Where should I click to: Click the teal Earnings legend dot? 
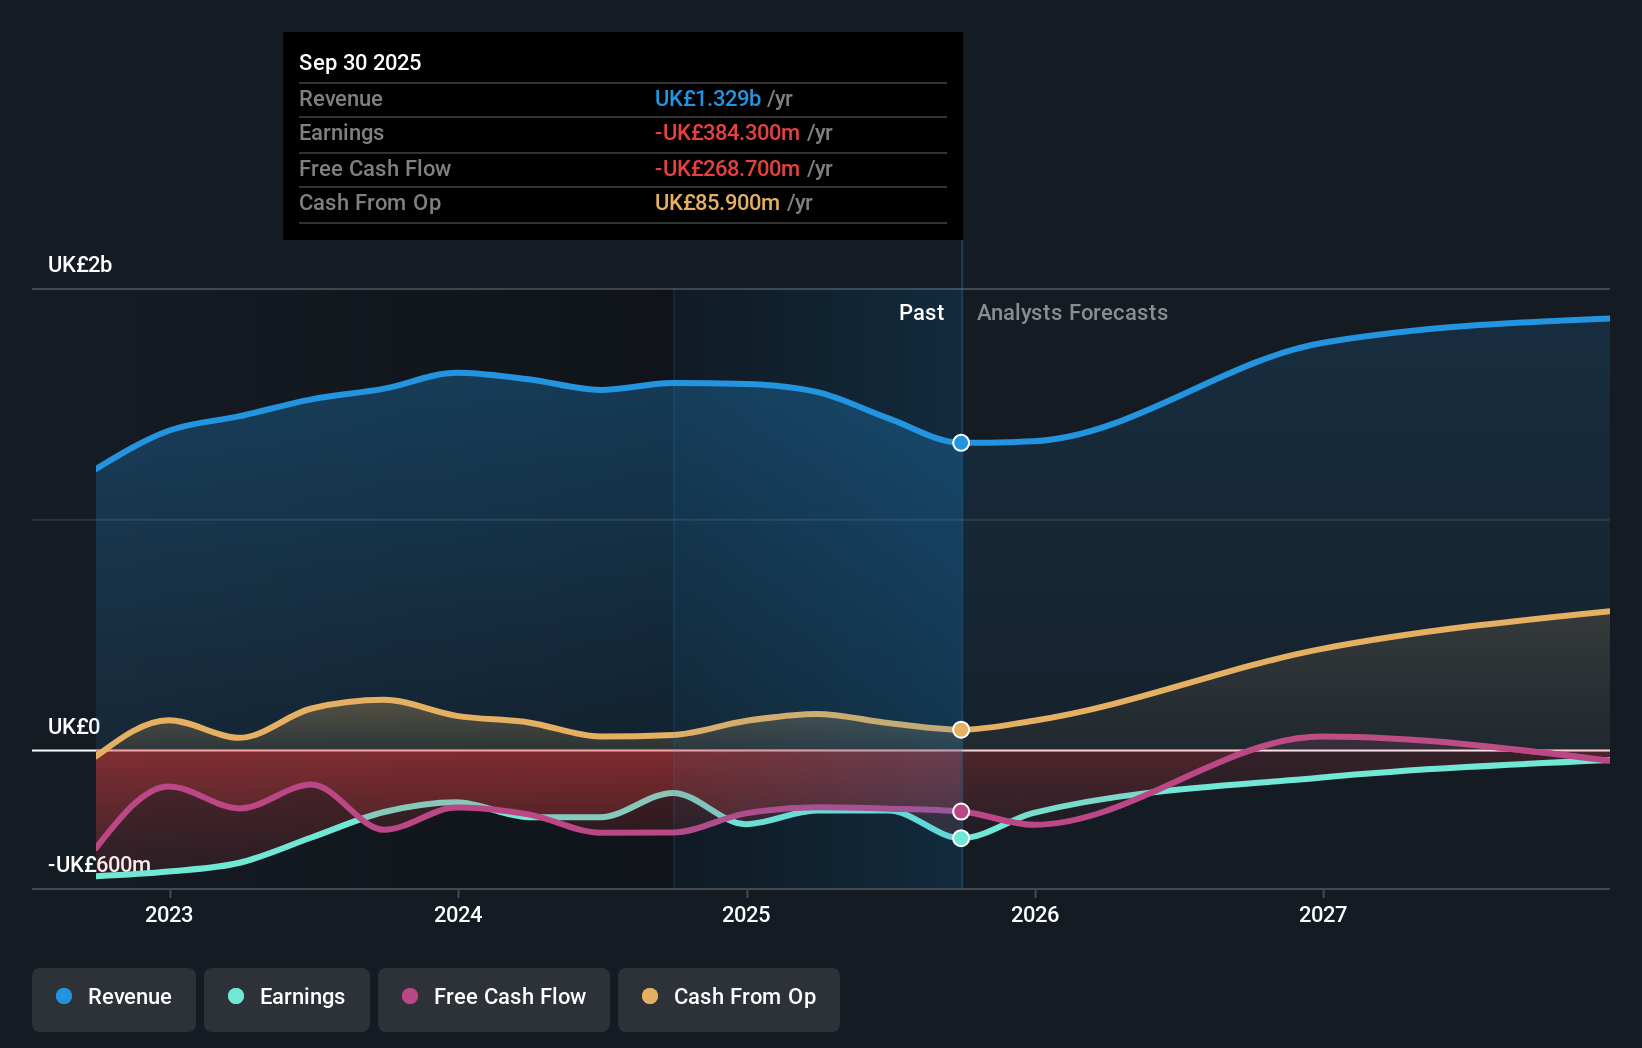point(234,997)
